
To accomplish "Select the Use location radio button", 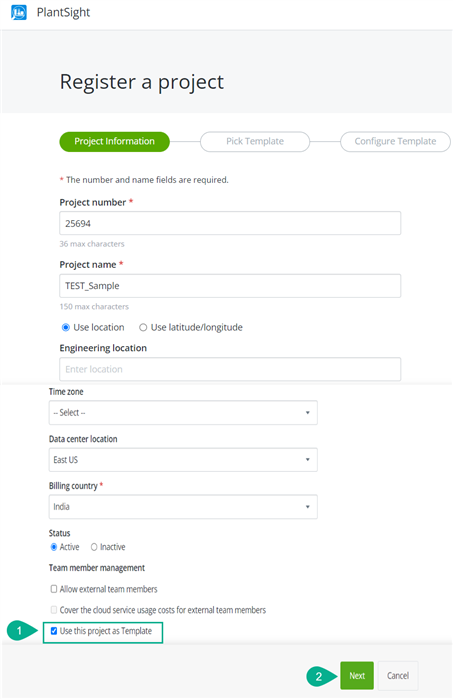I will 66,328.
